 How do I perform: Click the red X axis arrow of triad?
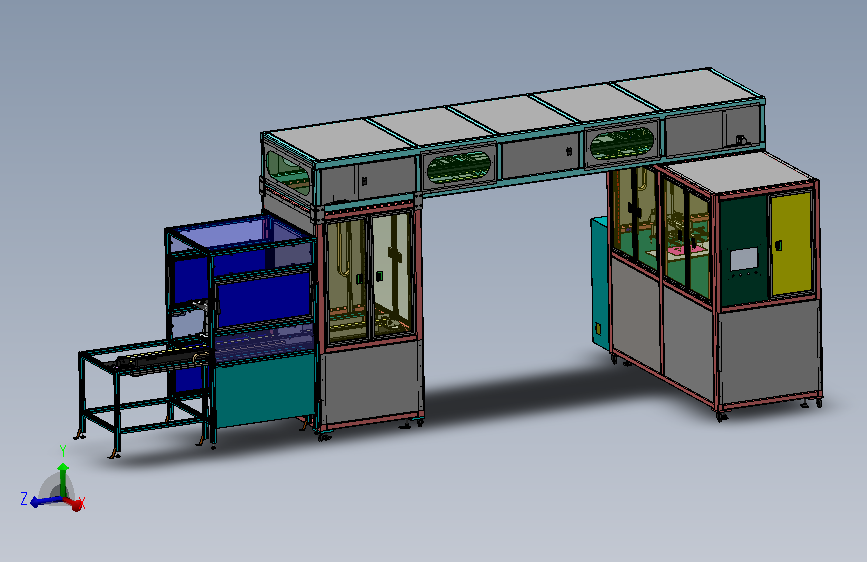(74, 502)
